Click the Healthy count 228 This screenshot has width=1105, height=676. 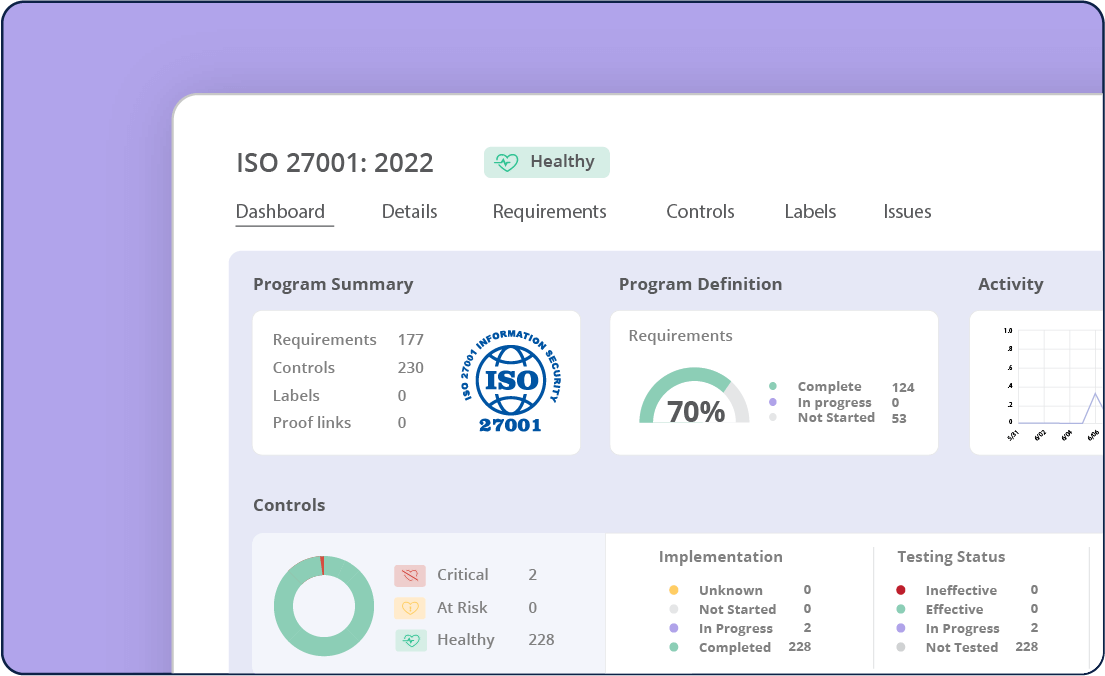pyautogui.click(x=541, y=640)
